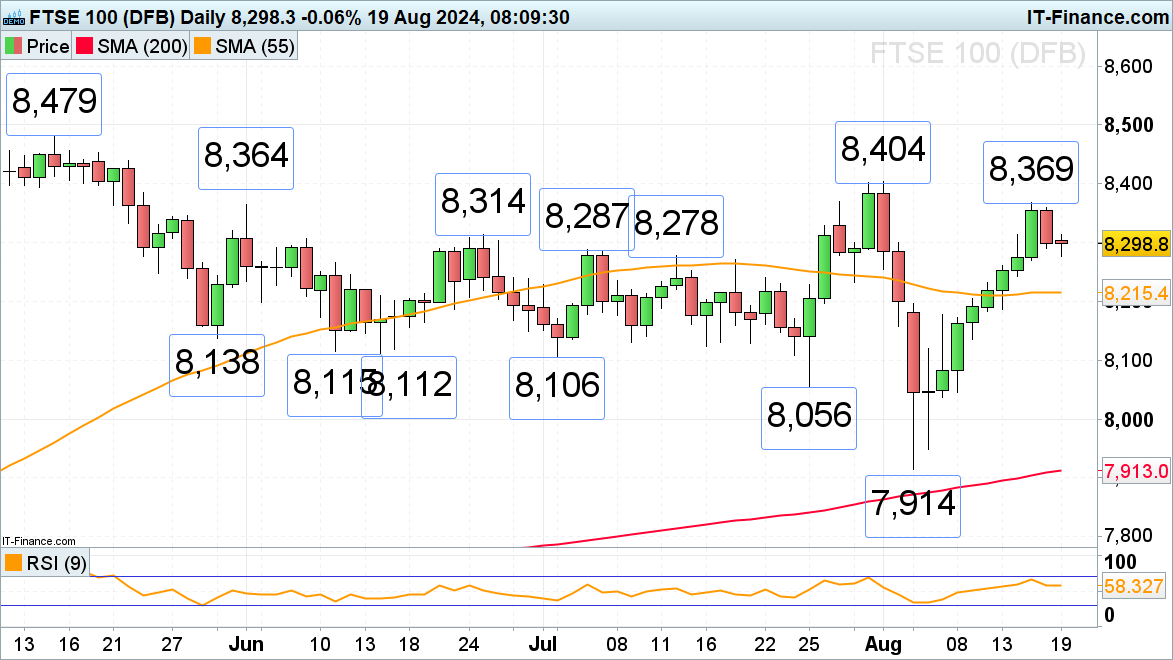Click the Price candlestick legend icon
This screenshot has width=1173, height=660.
pyautogui.click(x=13, y=47)
